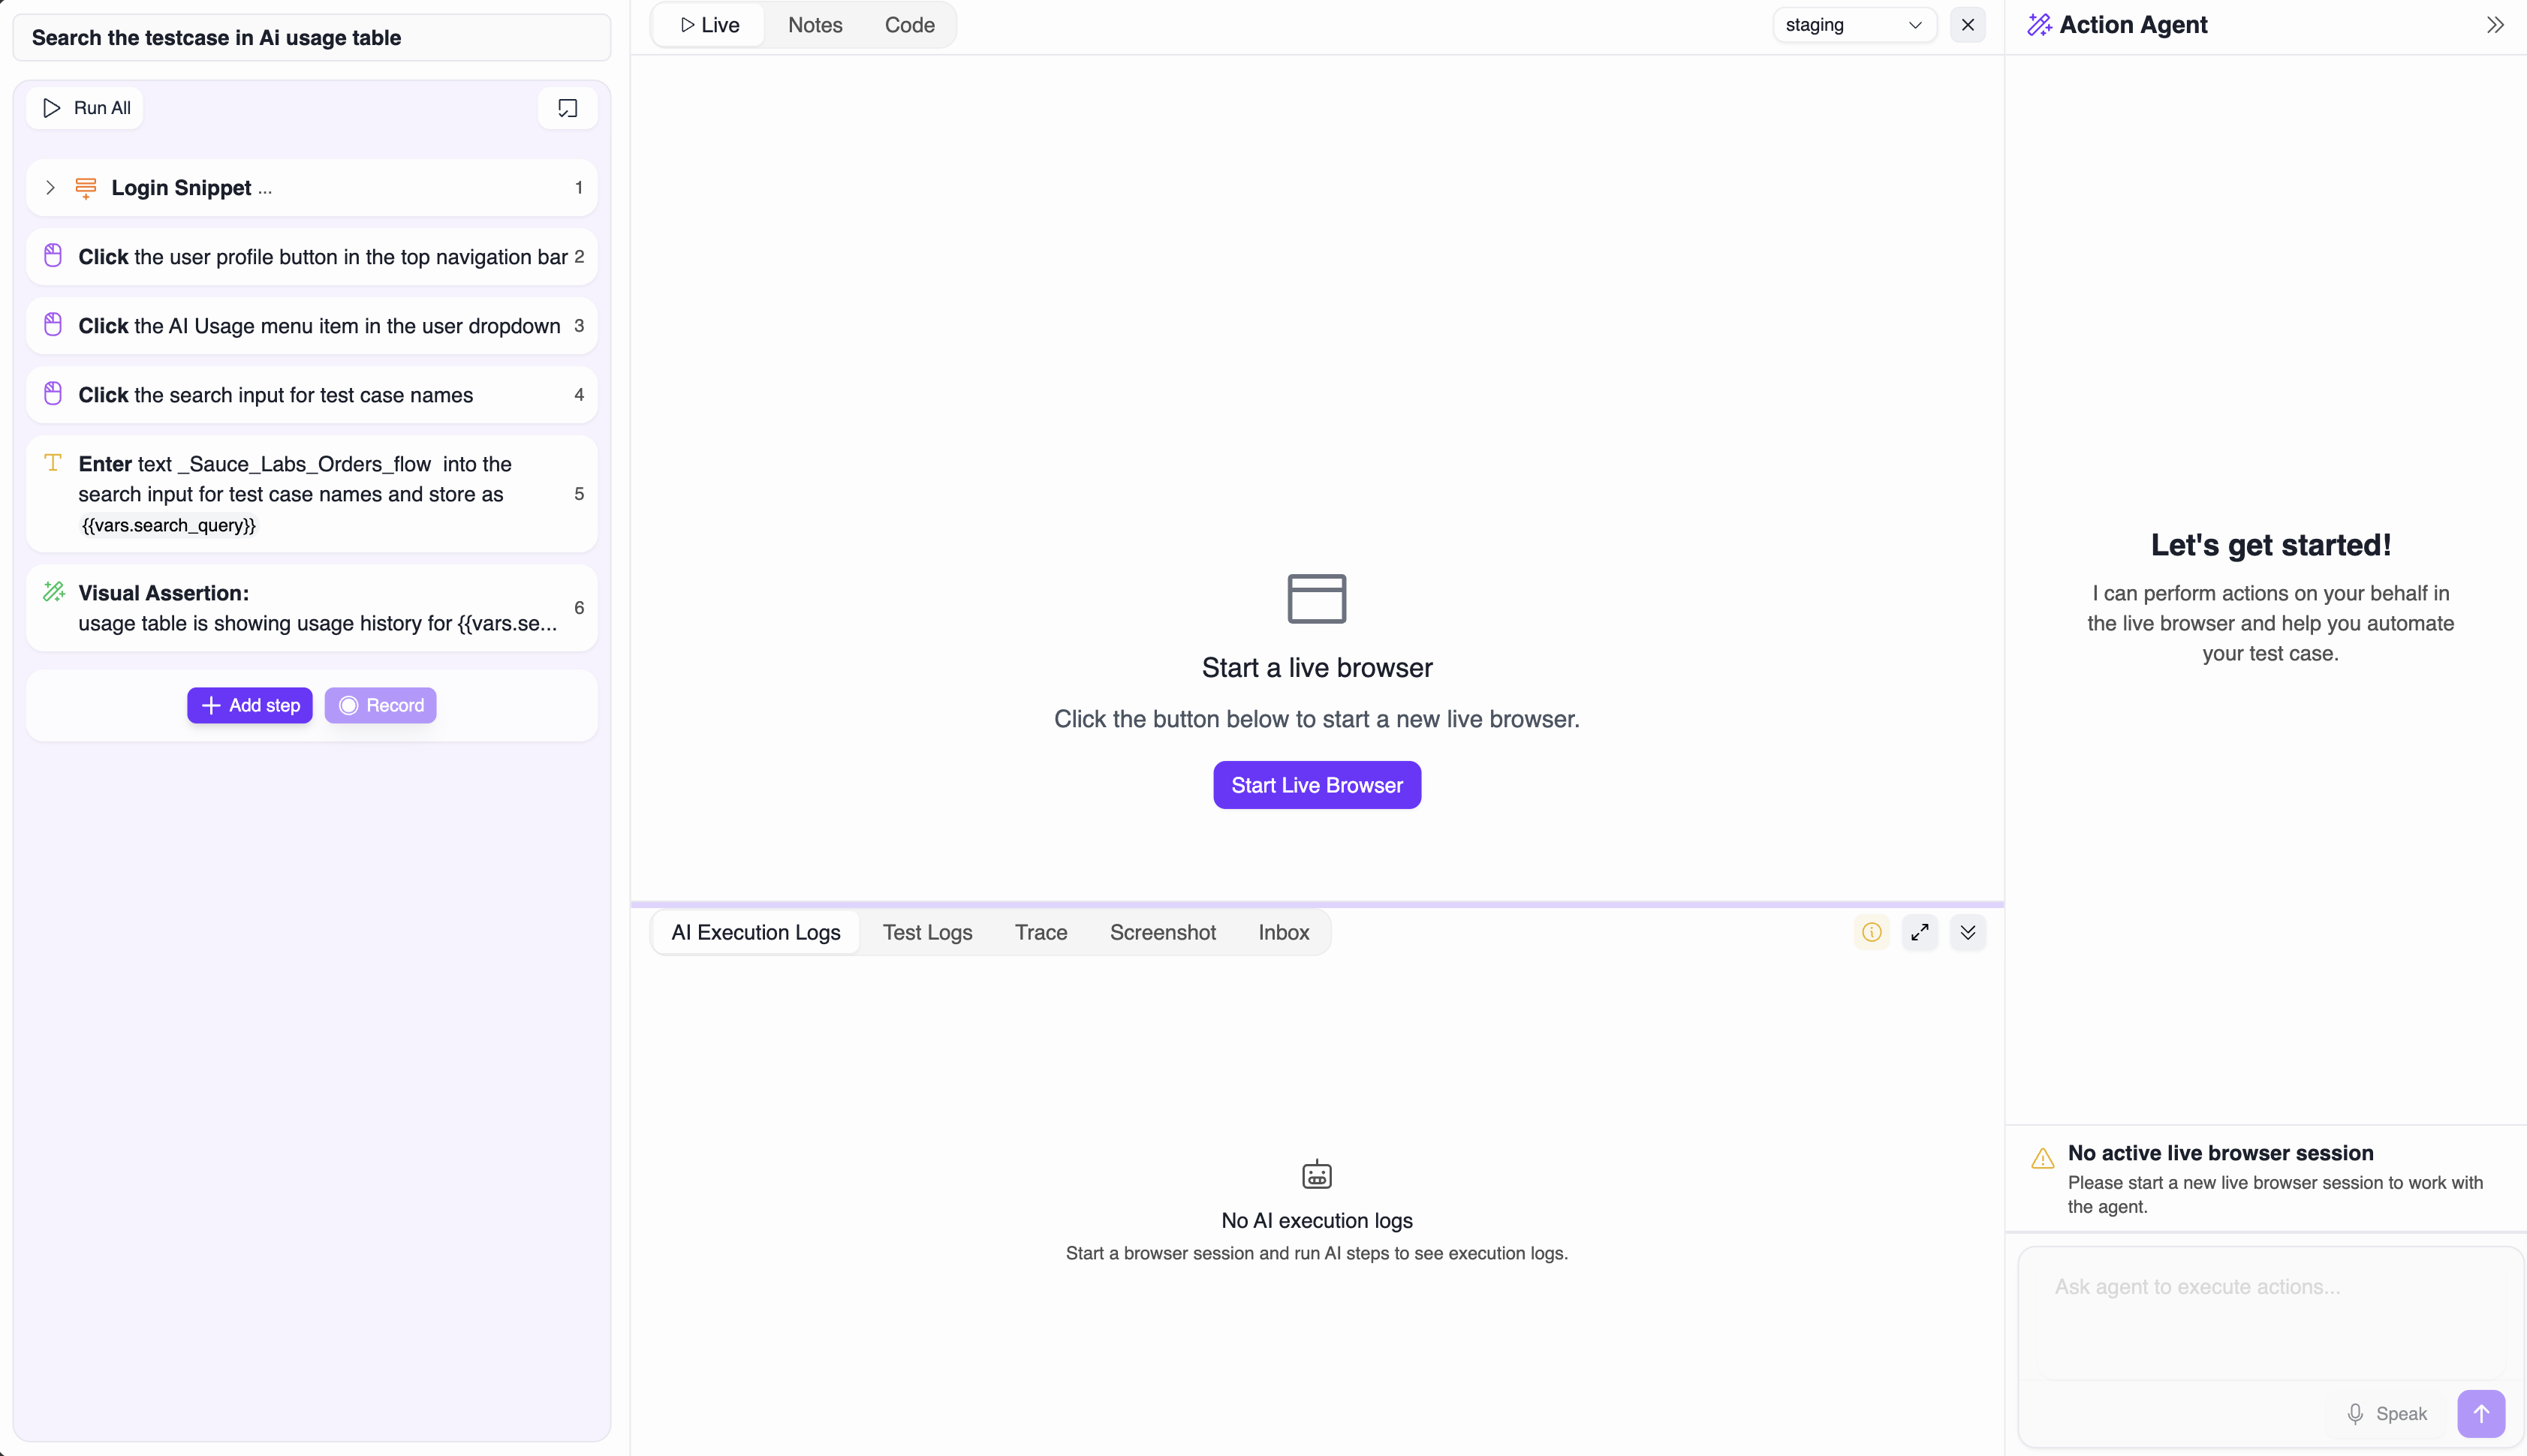Click the Start Live Browser button
The width and height of the screenshot is (2527, 1456).
point(1316,785)
